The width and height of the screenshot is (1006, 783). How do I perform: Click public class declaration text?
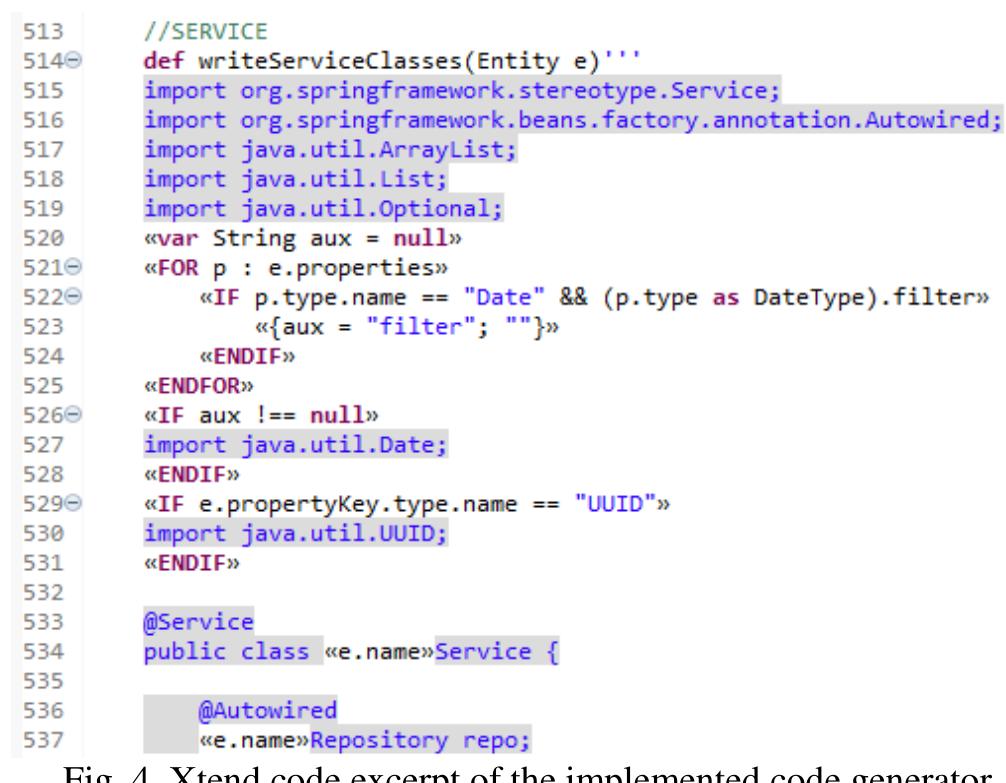click(x=226, y=651)
